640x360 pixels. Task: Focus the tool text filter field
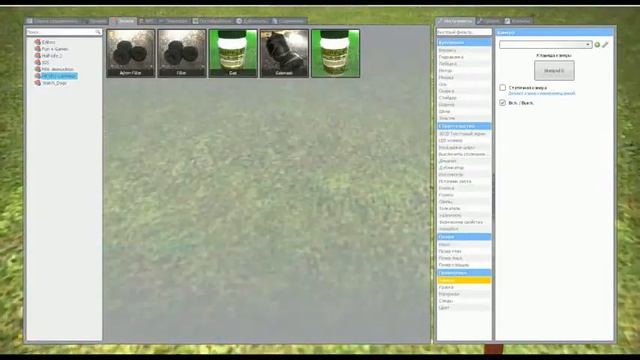(x=464, y=32)
